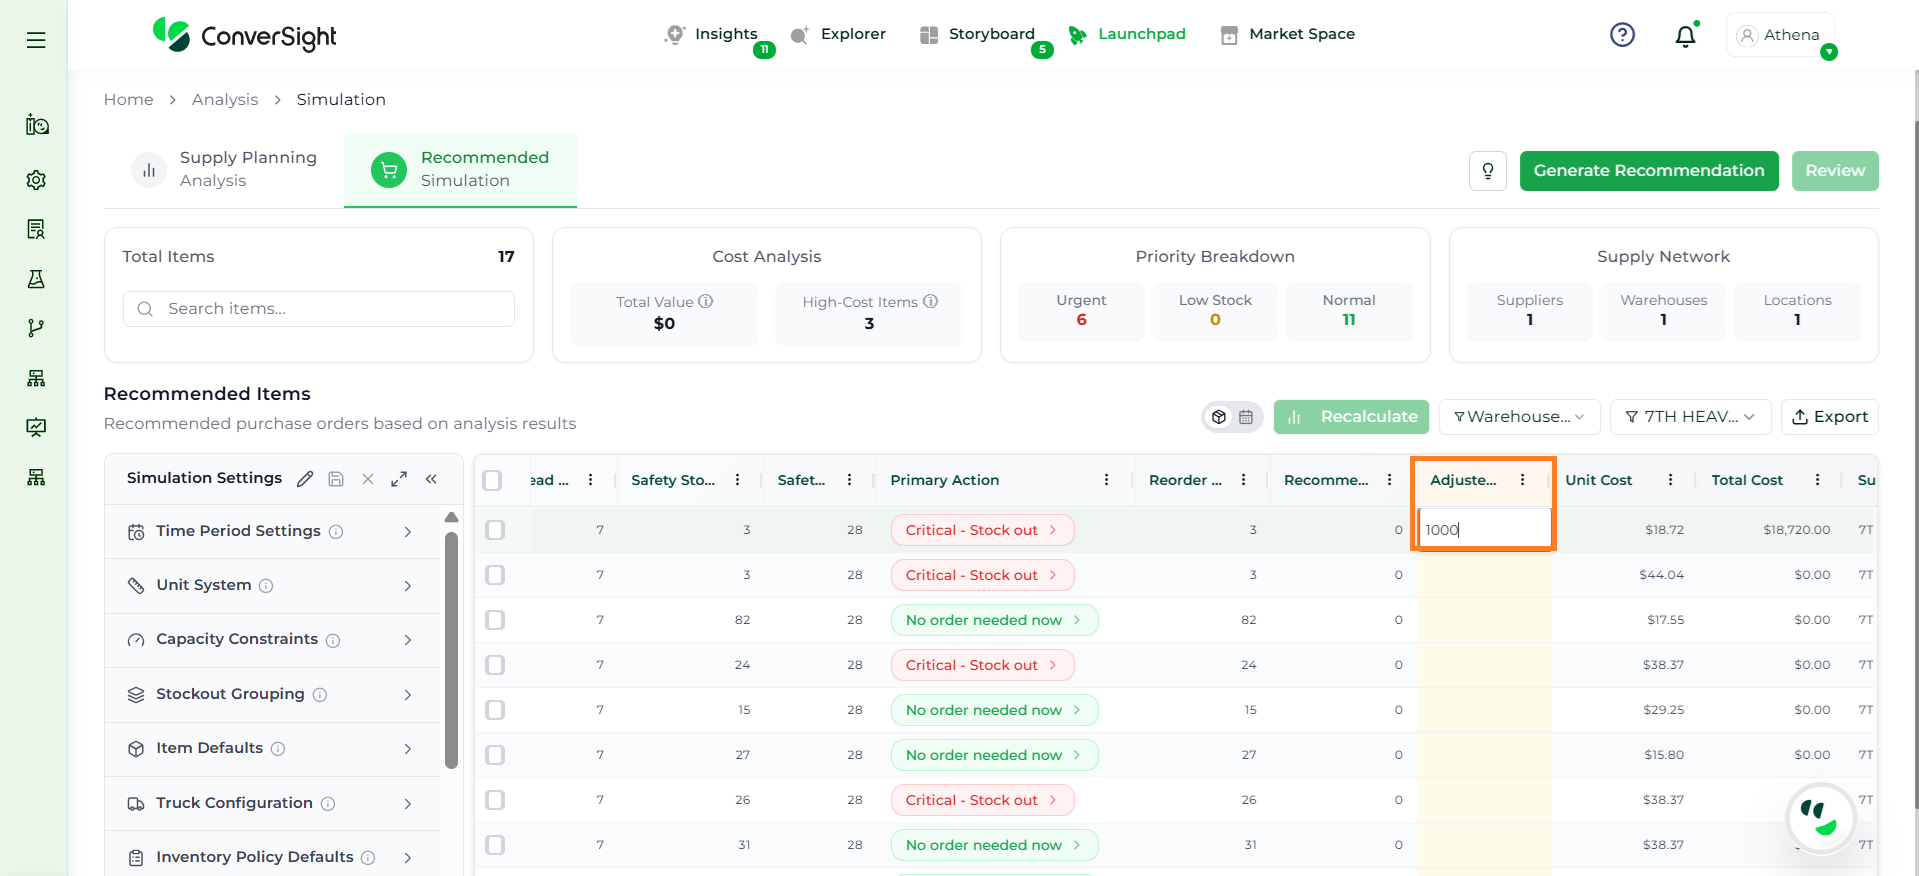Check the first row's checkbox
The image size is (1919, 876).
pos(495,530)
